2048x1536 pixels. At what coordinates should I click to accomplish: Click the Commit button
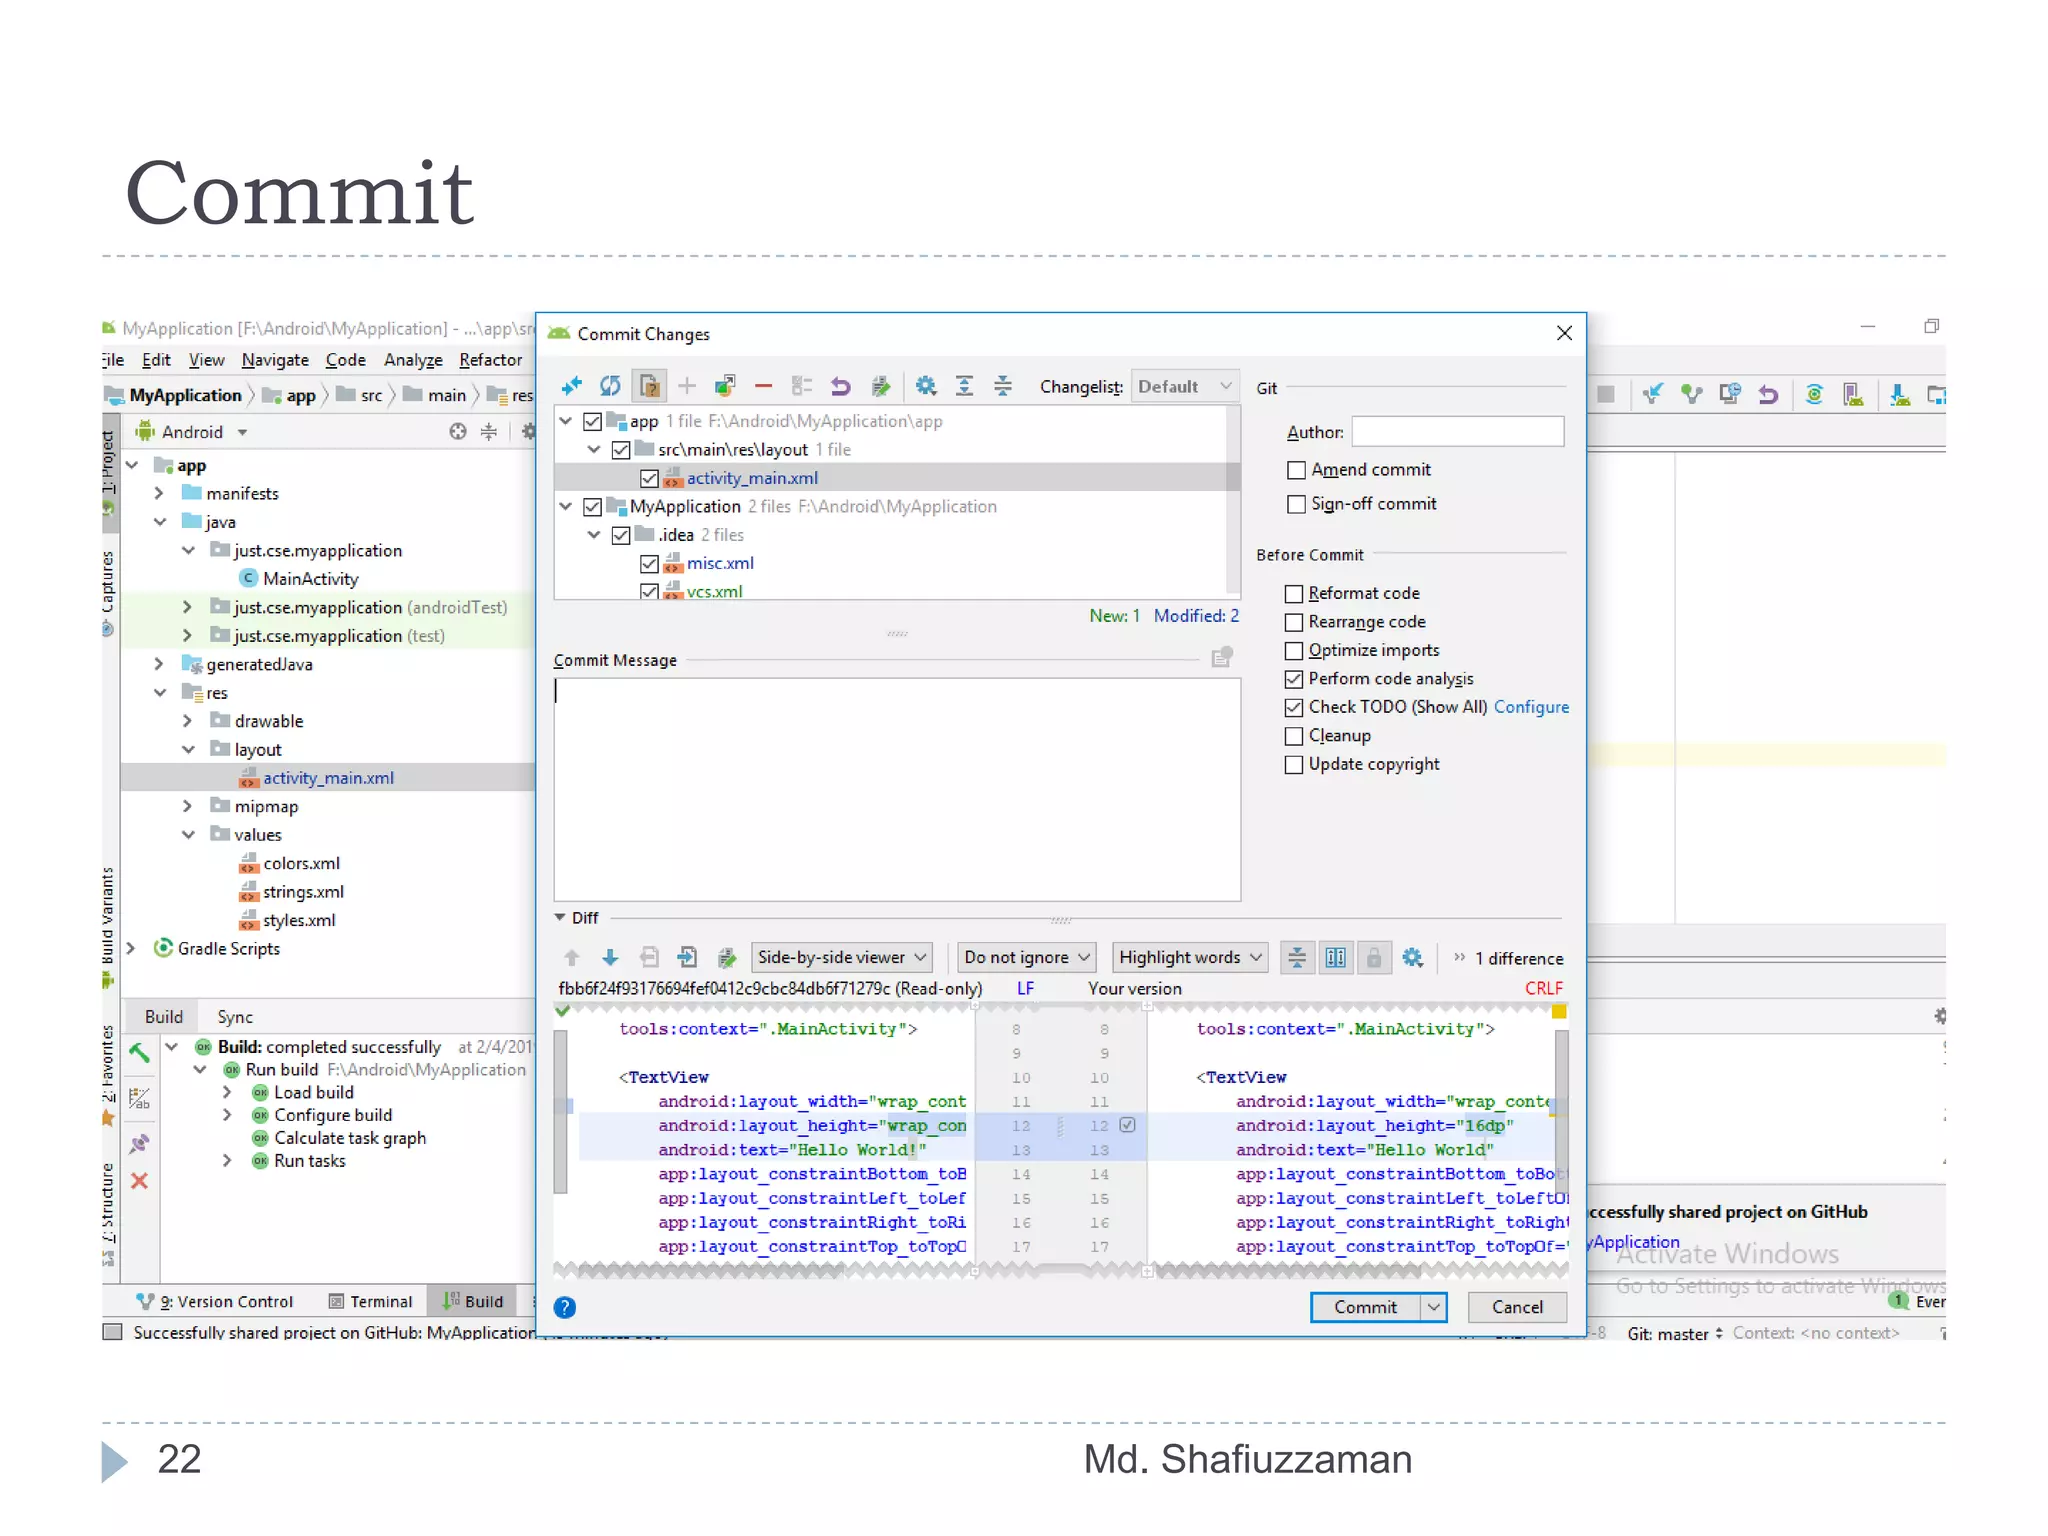1366,1307
